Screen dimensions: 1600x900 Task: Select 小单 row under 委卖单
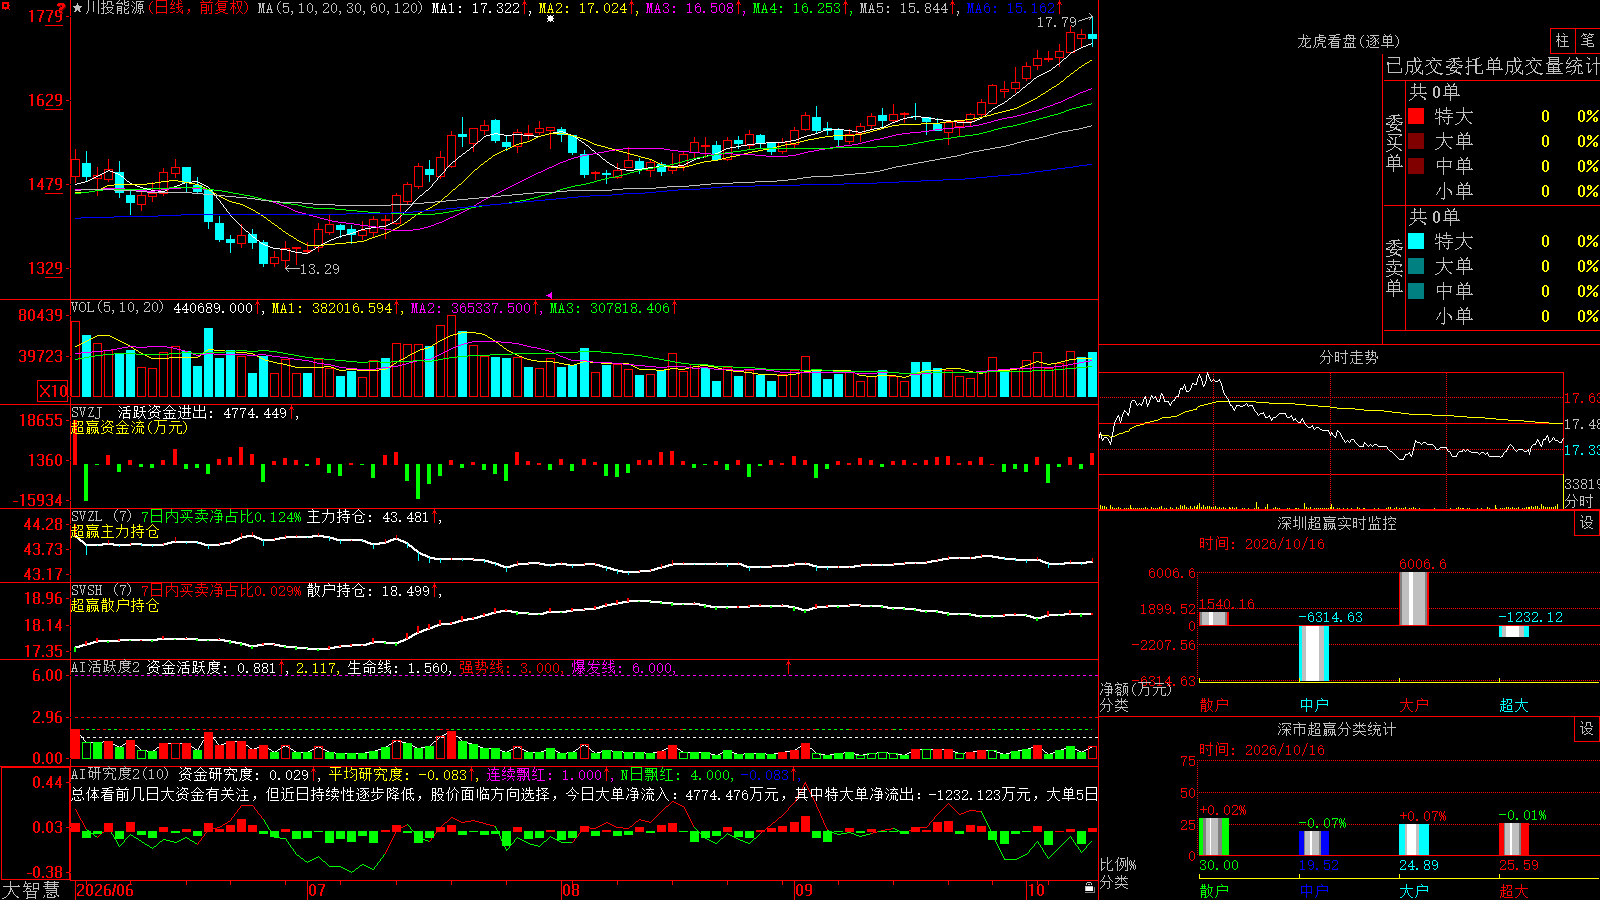tap(1503, 316)
